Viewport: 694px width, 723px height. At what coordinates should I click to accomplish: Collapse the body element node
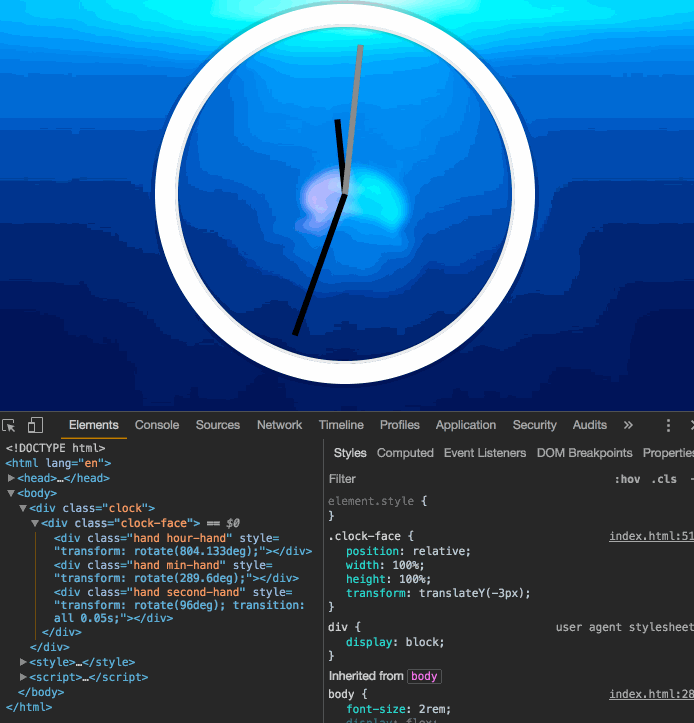pyautogui.click(x=11, y=493)
